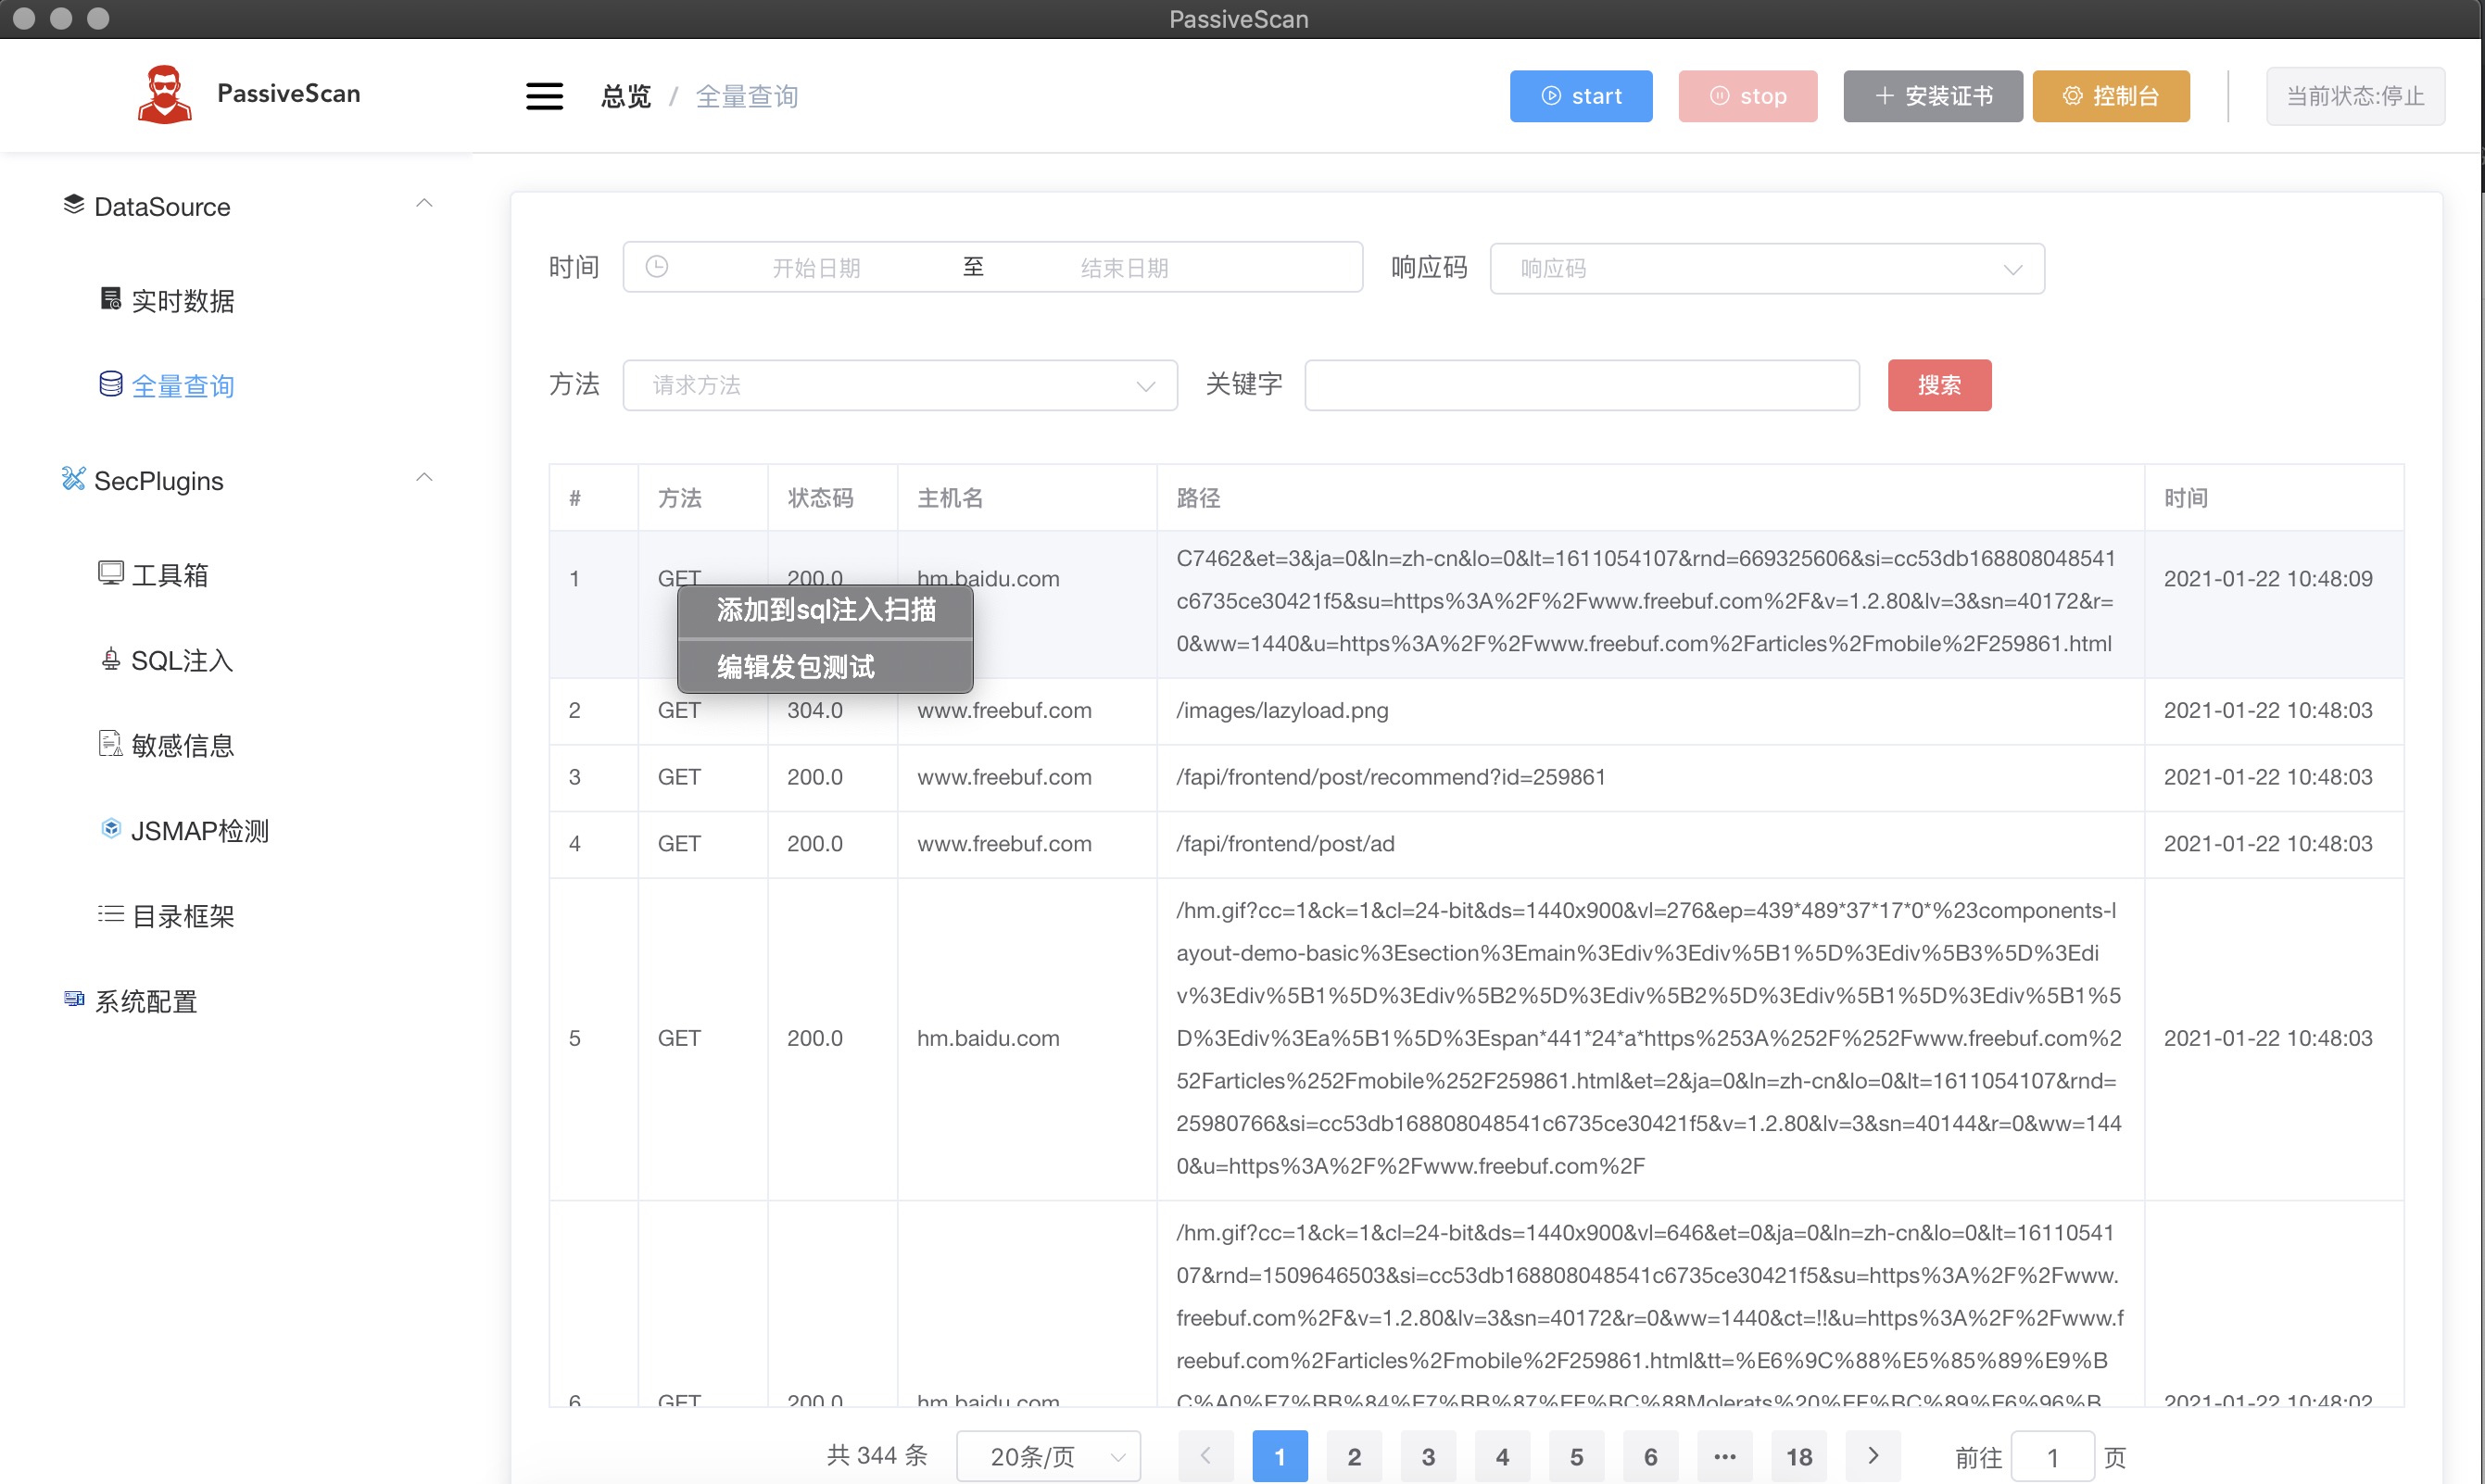Viewport: 2485px width, 1484px height.
Task: Click the 系统配置 settings icon
Action: (74, 999)
